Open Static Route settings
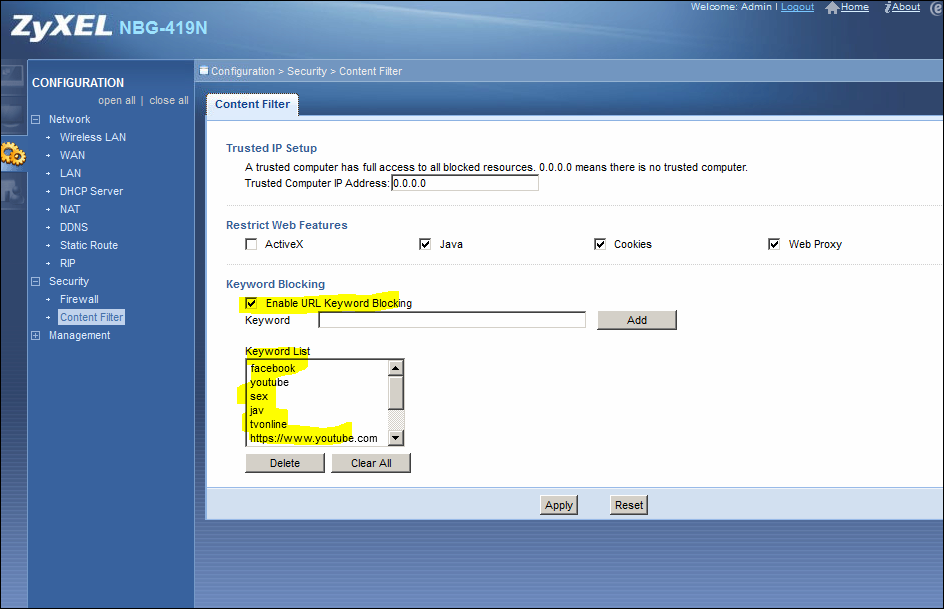 pyautogui.click(x=89, y=246)
